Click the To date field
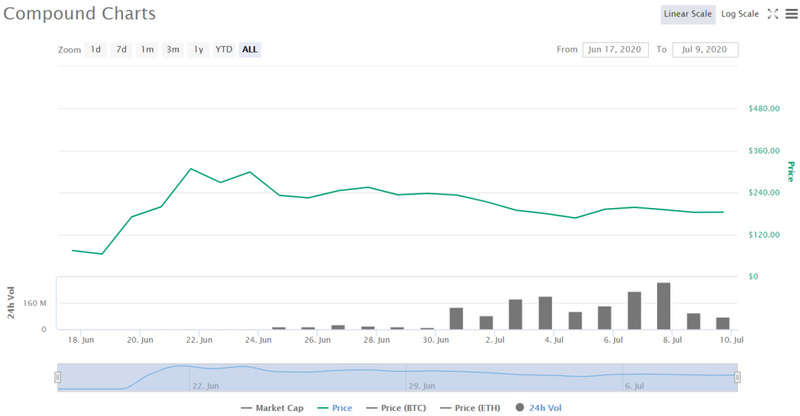The image size is (800, 416). 706,49
